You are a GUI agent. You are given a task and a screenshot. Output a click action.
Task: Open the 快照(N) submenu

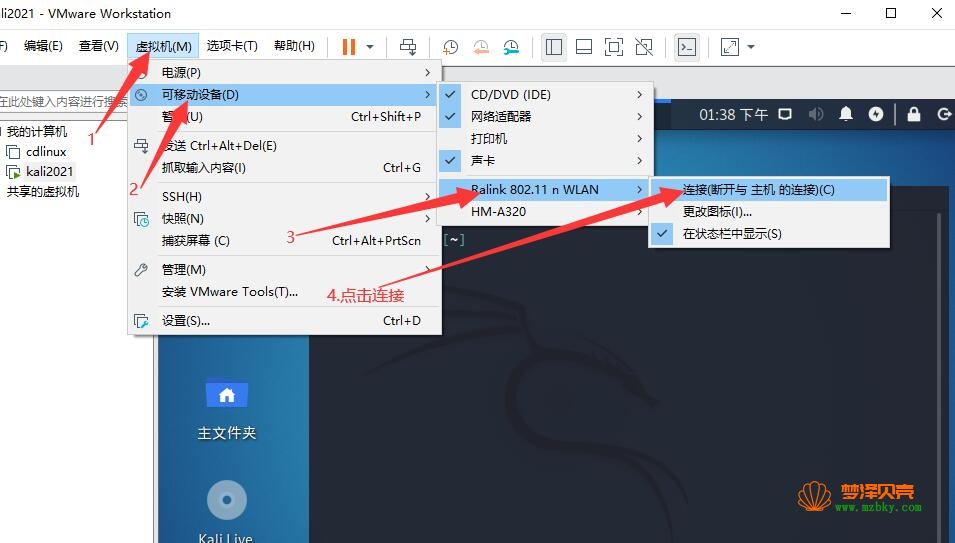coord(284,219)
